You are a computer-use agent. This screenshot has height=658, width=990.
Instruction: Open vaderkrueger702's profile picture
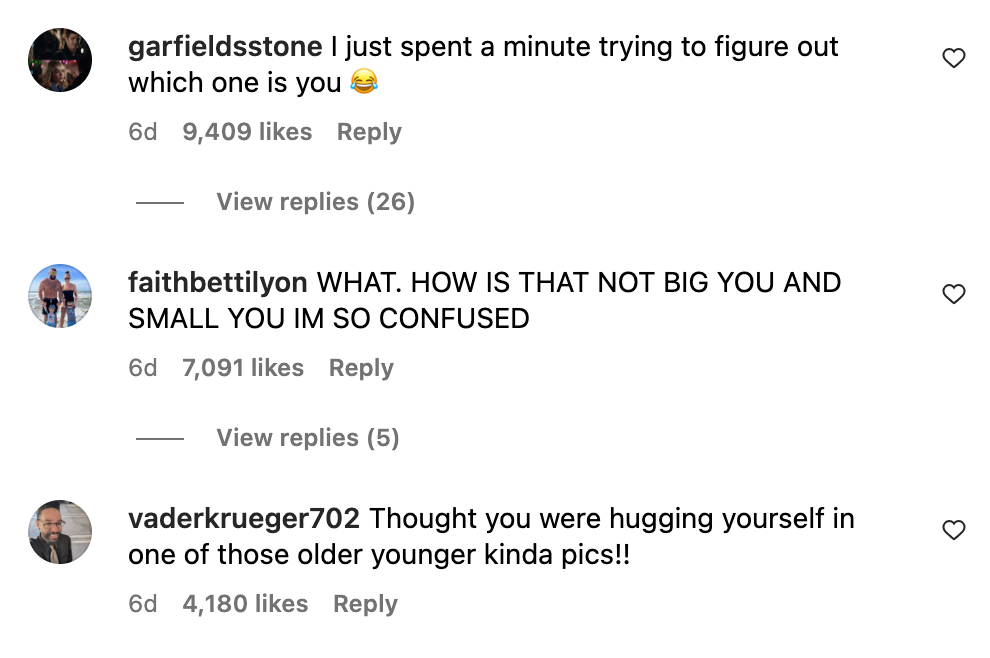pos(60,533)
